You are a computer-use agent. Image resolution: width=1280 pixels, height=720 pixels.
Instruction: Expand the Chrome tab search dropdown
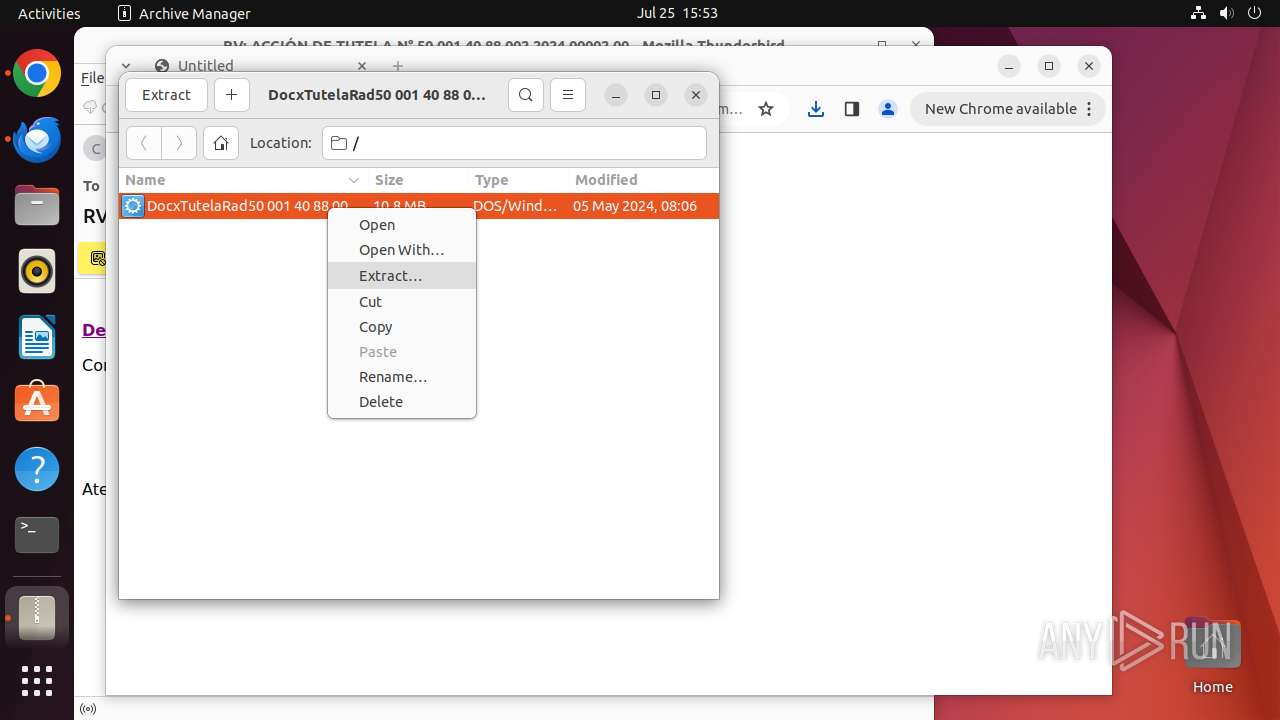point(126,66)
